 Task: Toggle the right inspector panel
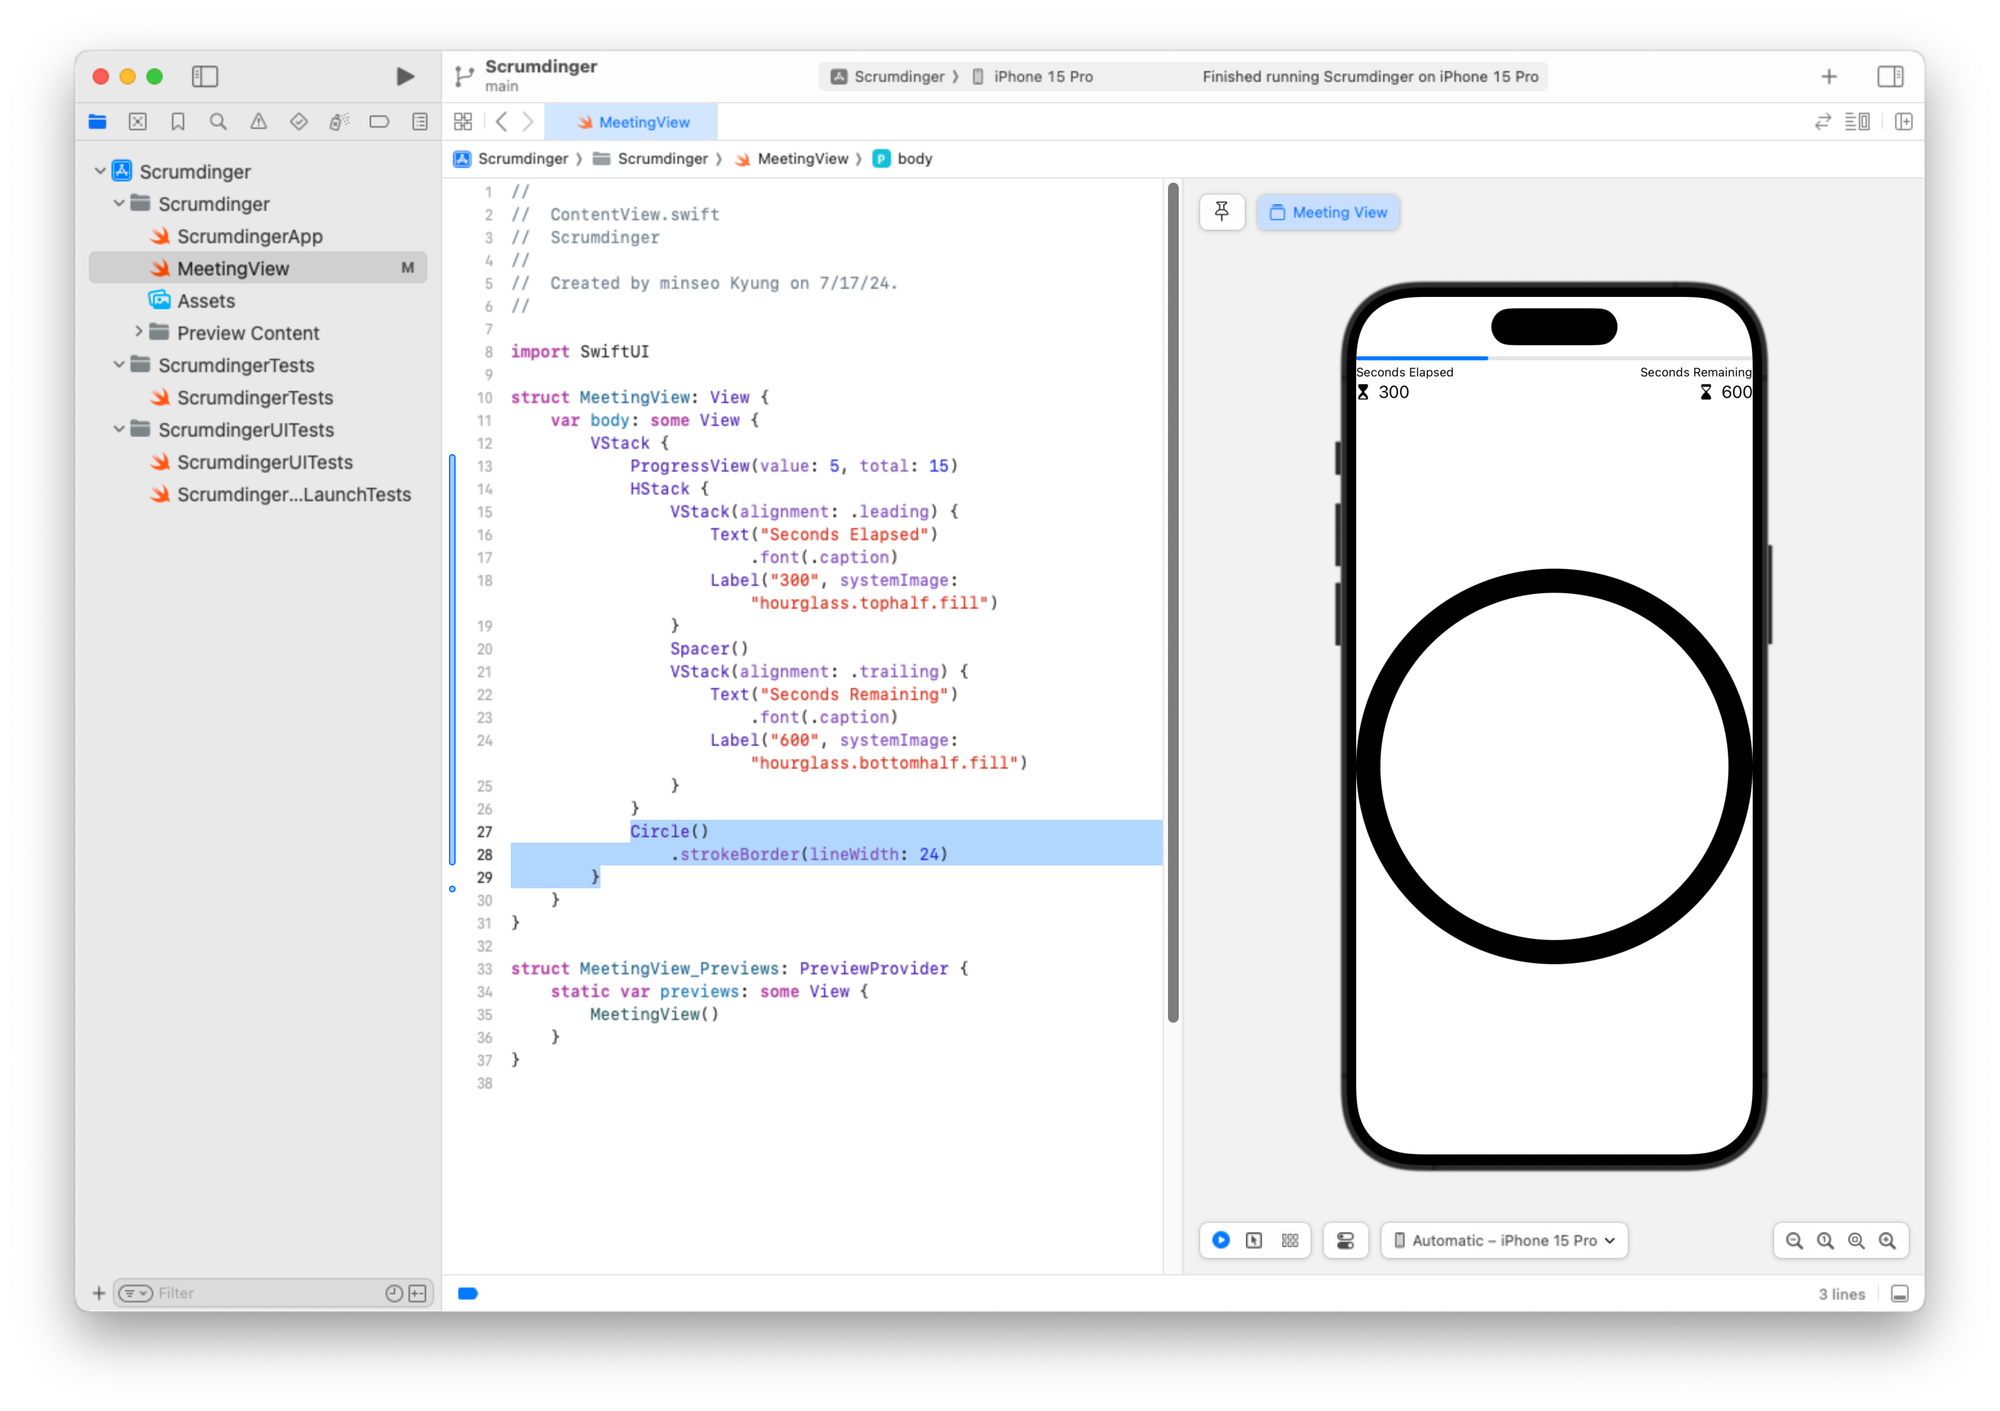(x=1890, y=76)
